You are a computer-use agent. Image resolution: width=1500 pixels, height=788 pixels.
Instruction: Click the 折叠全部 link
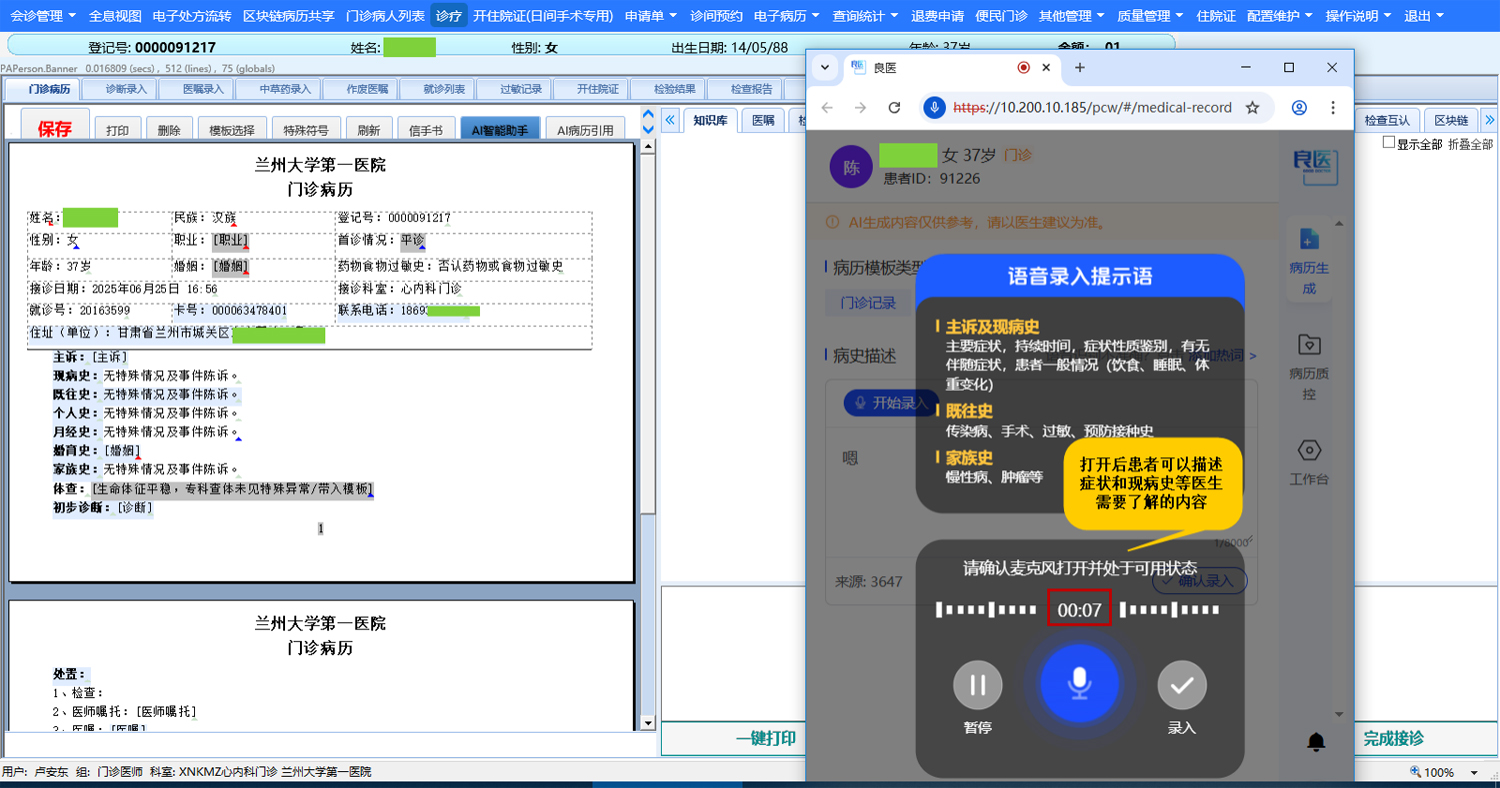(x=1470, y=144)
